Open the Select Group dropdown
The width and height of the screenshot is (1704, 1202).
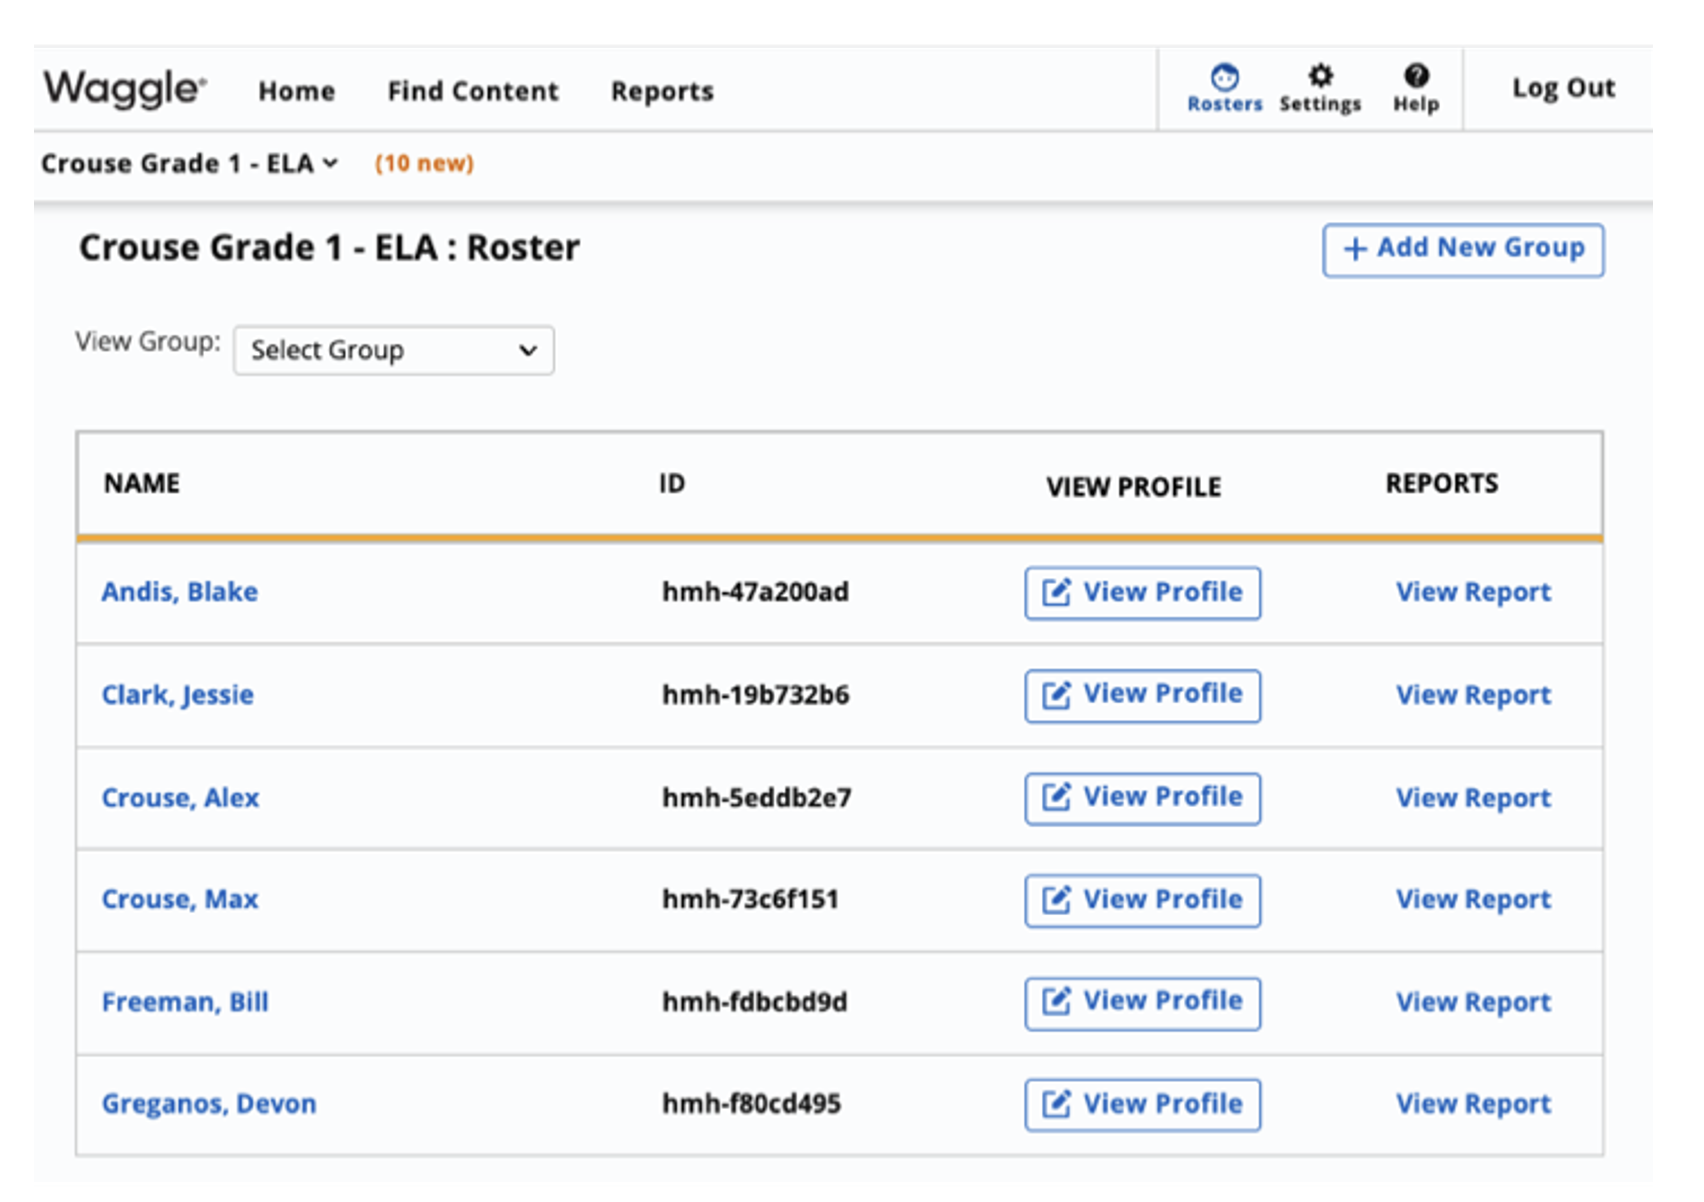point(394,350)
